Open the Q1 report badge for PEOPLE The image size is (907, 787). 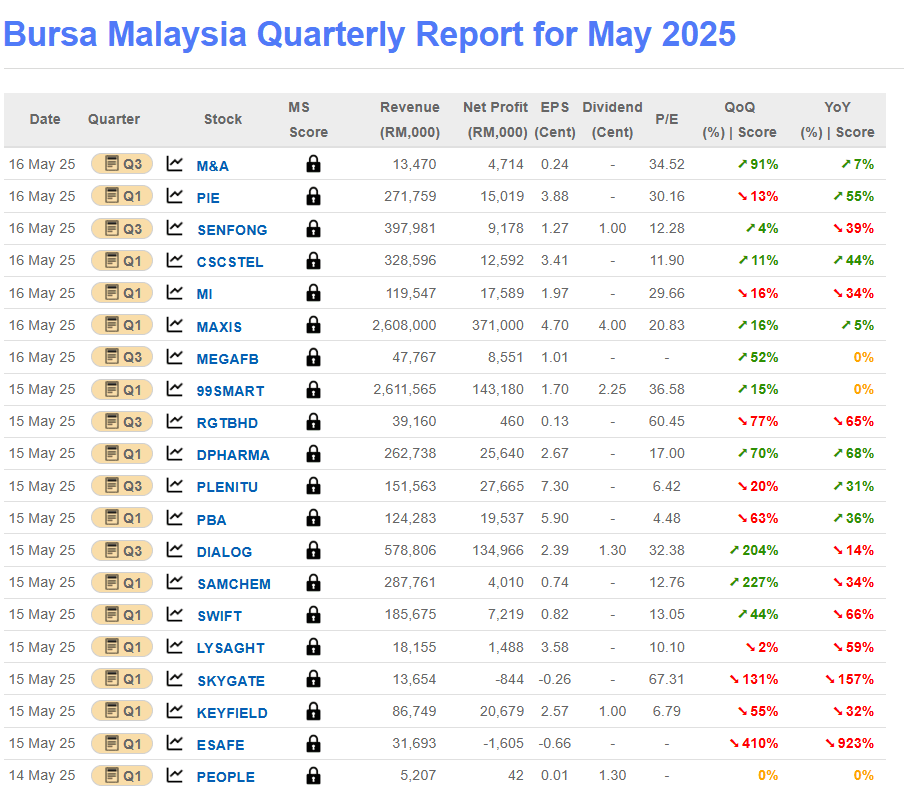(121, 776)
